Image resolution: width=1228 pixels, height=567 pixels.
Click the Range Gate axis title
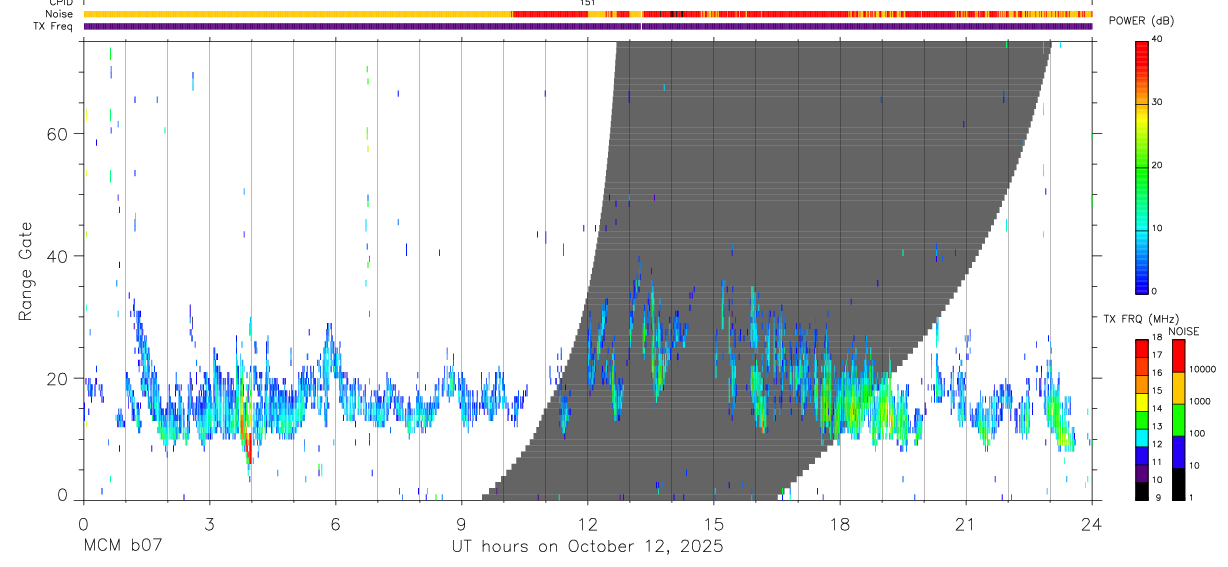pyautogui.click(x=26, y=273)
